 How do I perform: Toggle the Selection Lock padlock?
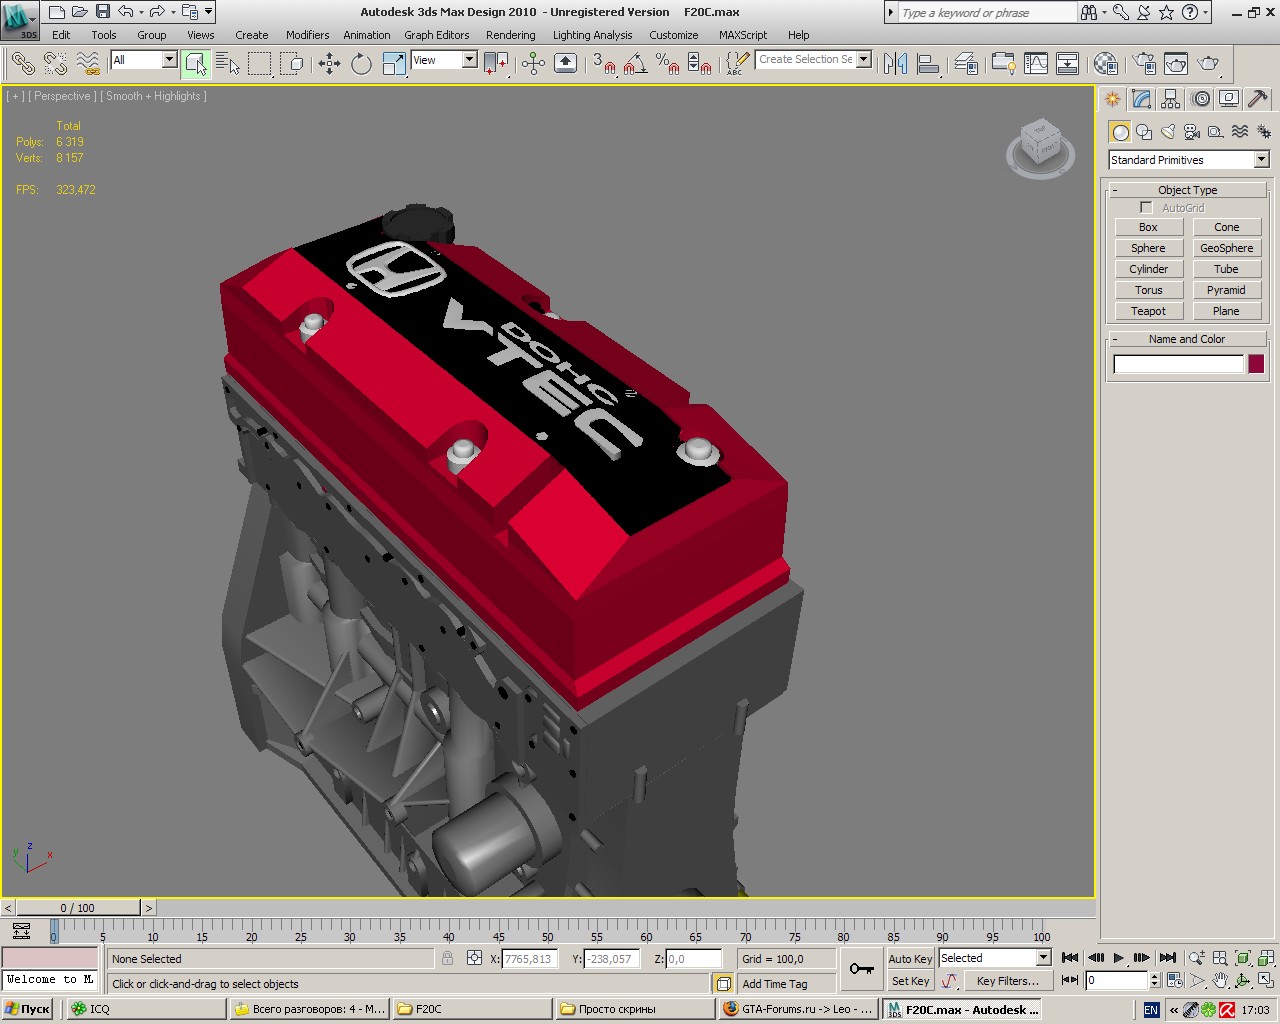pos(447,958)
